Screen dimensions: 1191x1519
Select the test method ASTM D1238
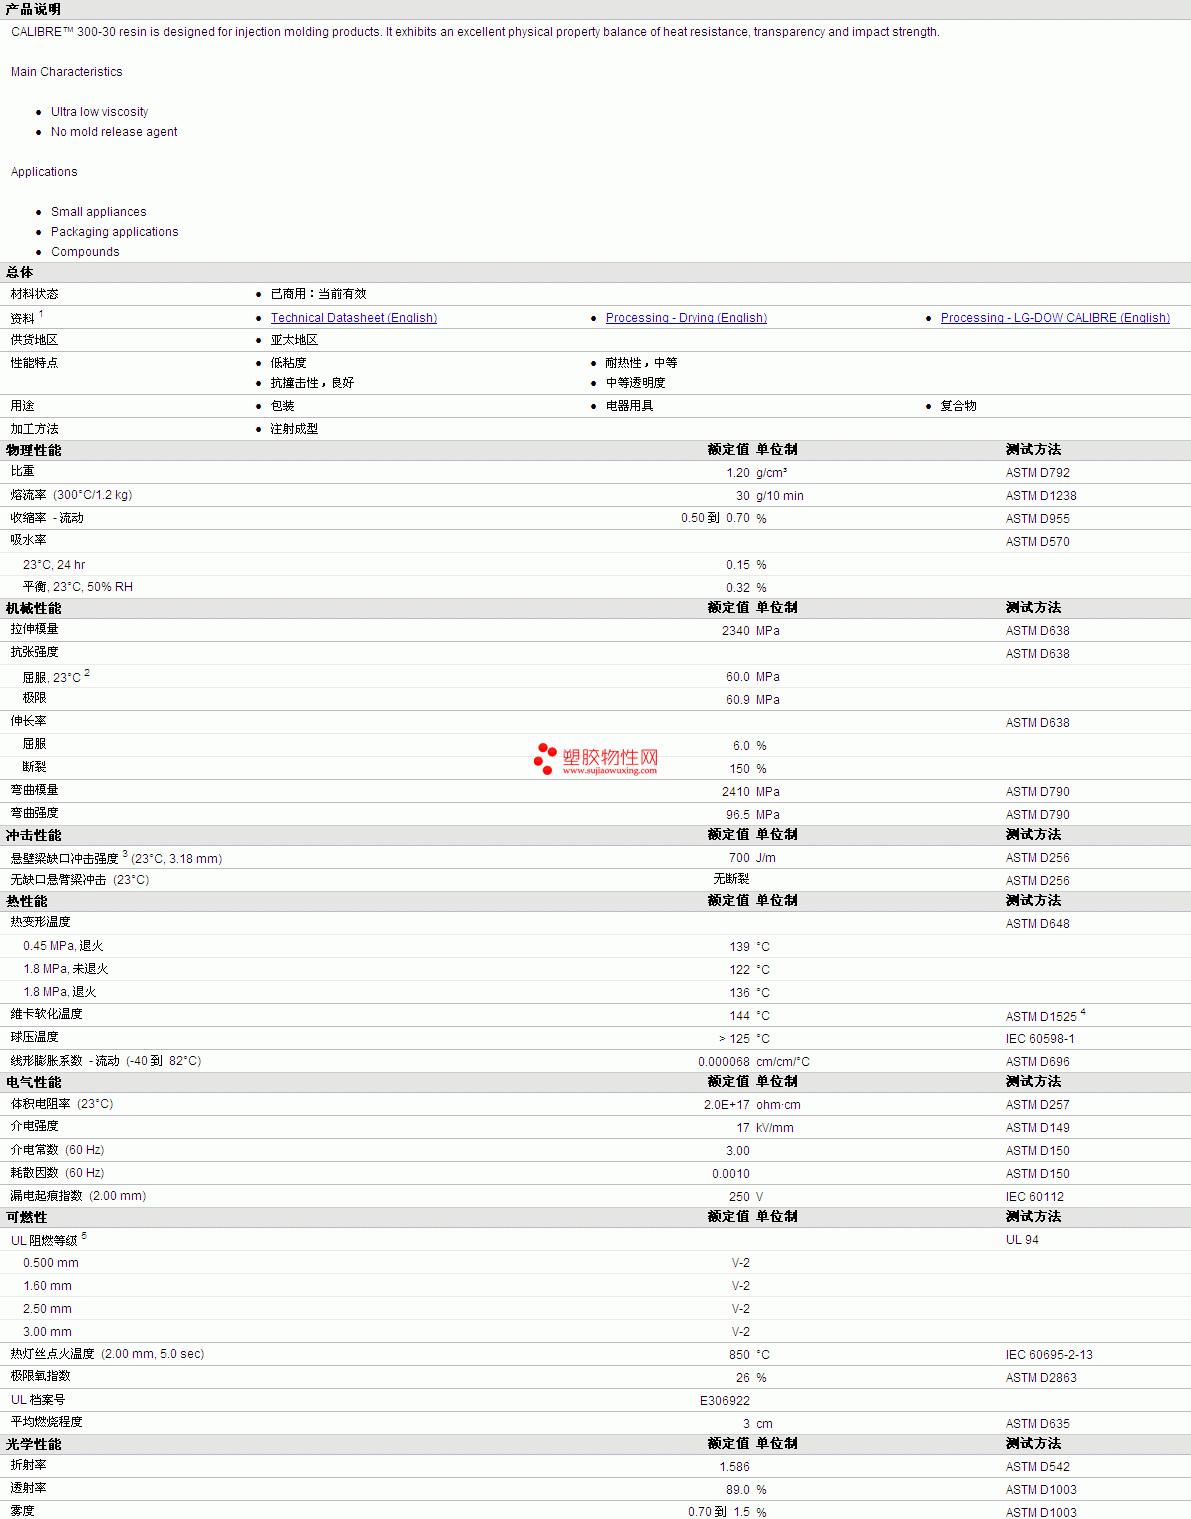tap(1041, 496)
